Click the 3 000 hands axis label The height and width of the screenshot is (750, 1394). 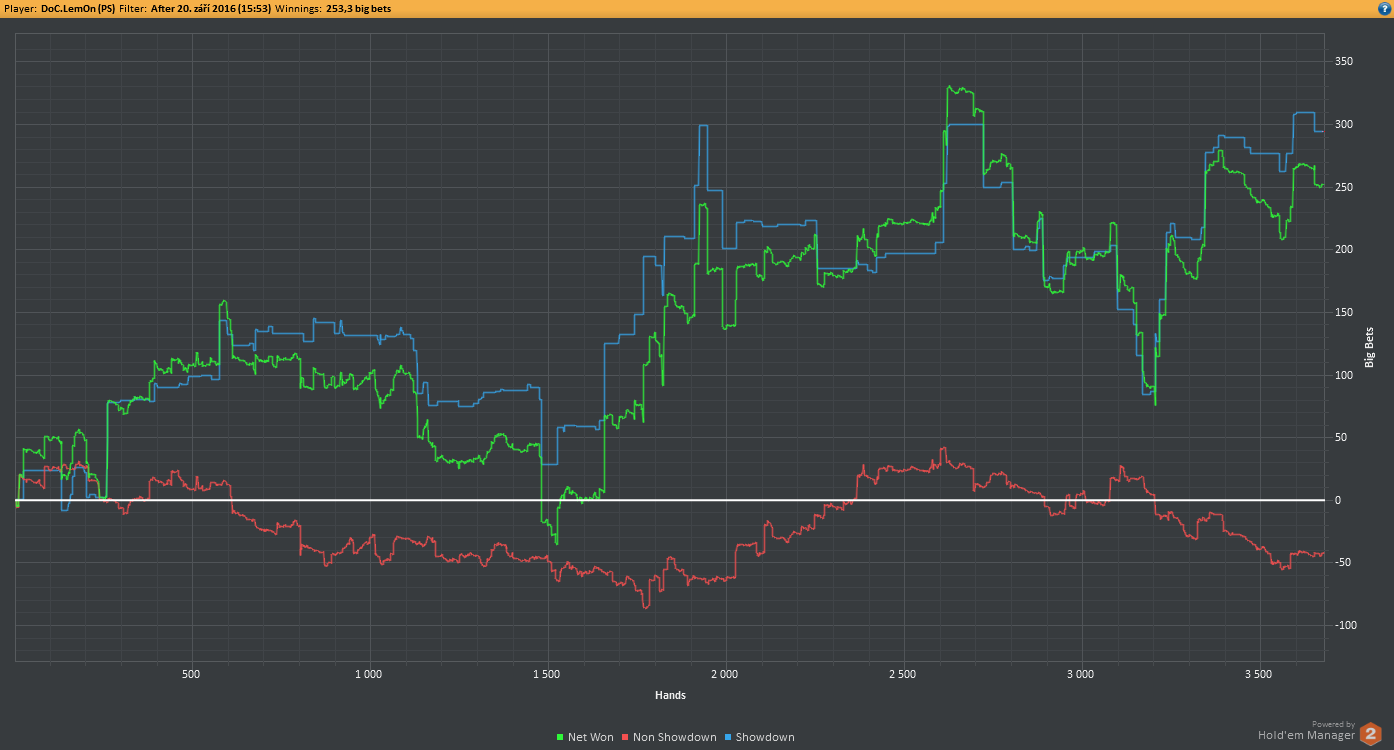tap(1081, 673)
